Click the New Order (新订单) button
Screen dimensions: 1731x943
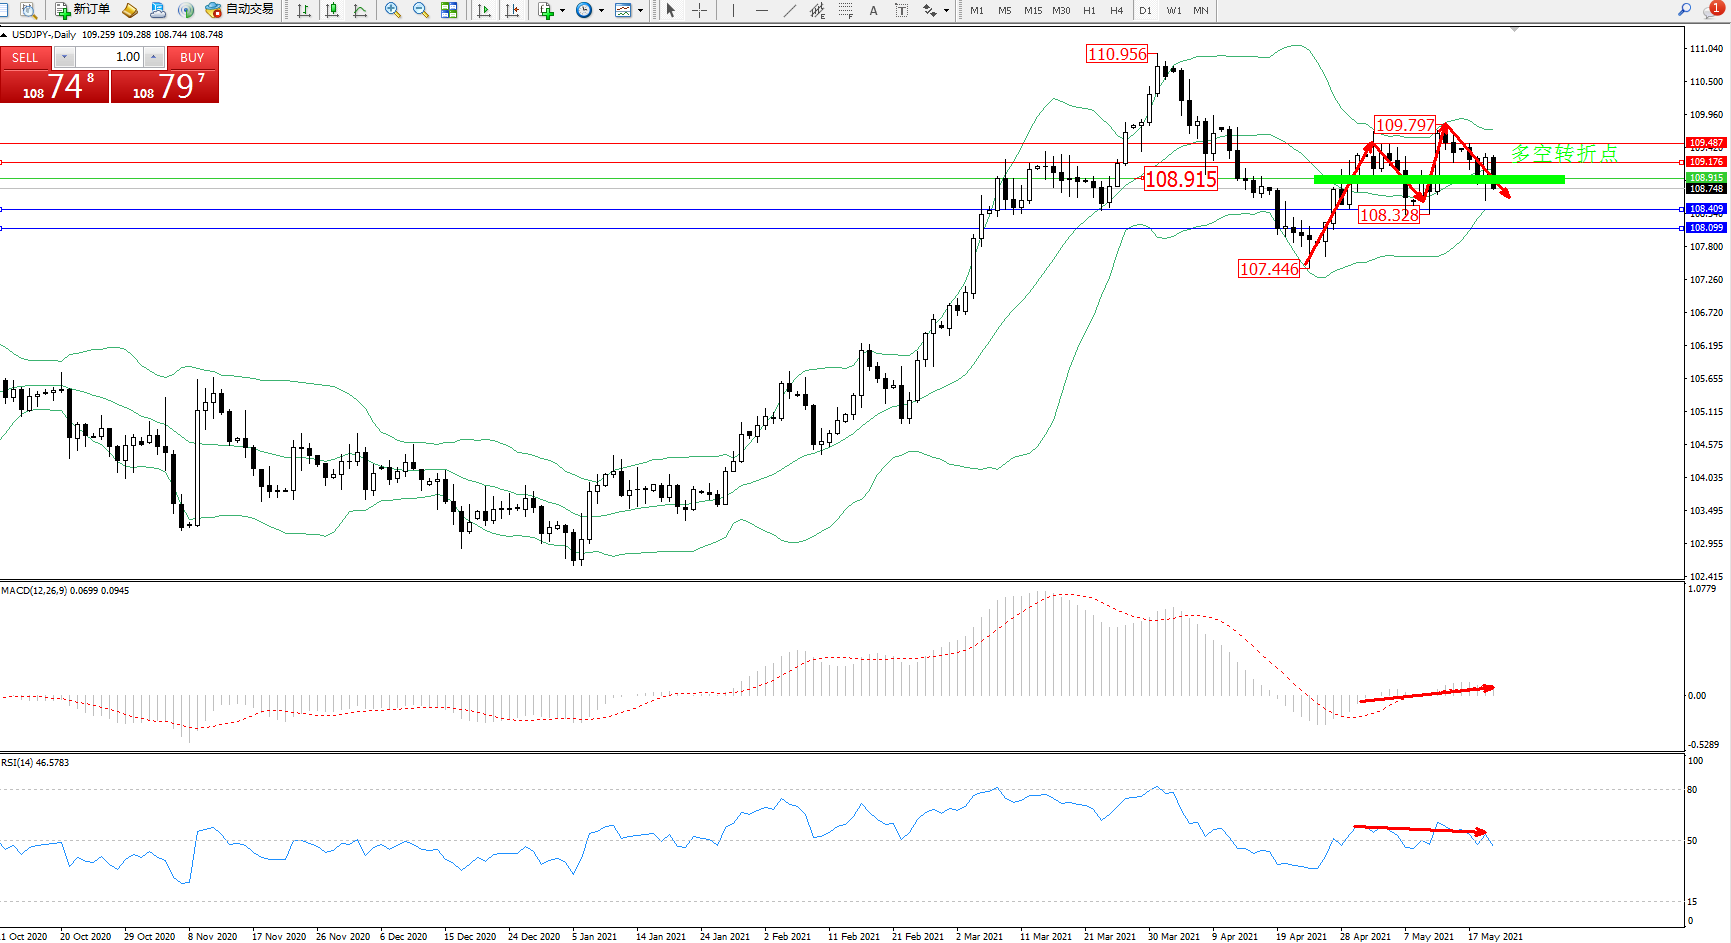click(82, 10)
